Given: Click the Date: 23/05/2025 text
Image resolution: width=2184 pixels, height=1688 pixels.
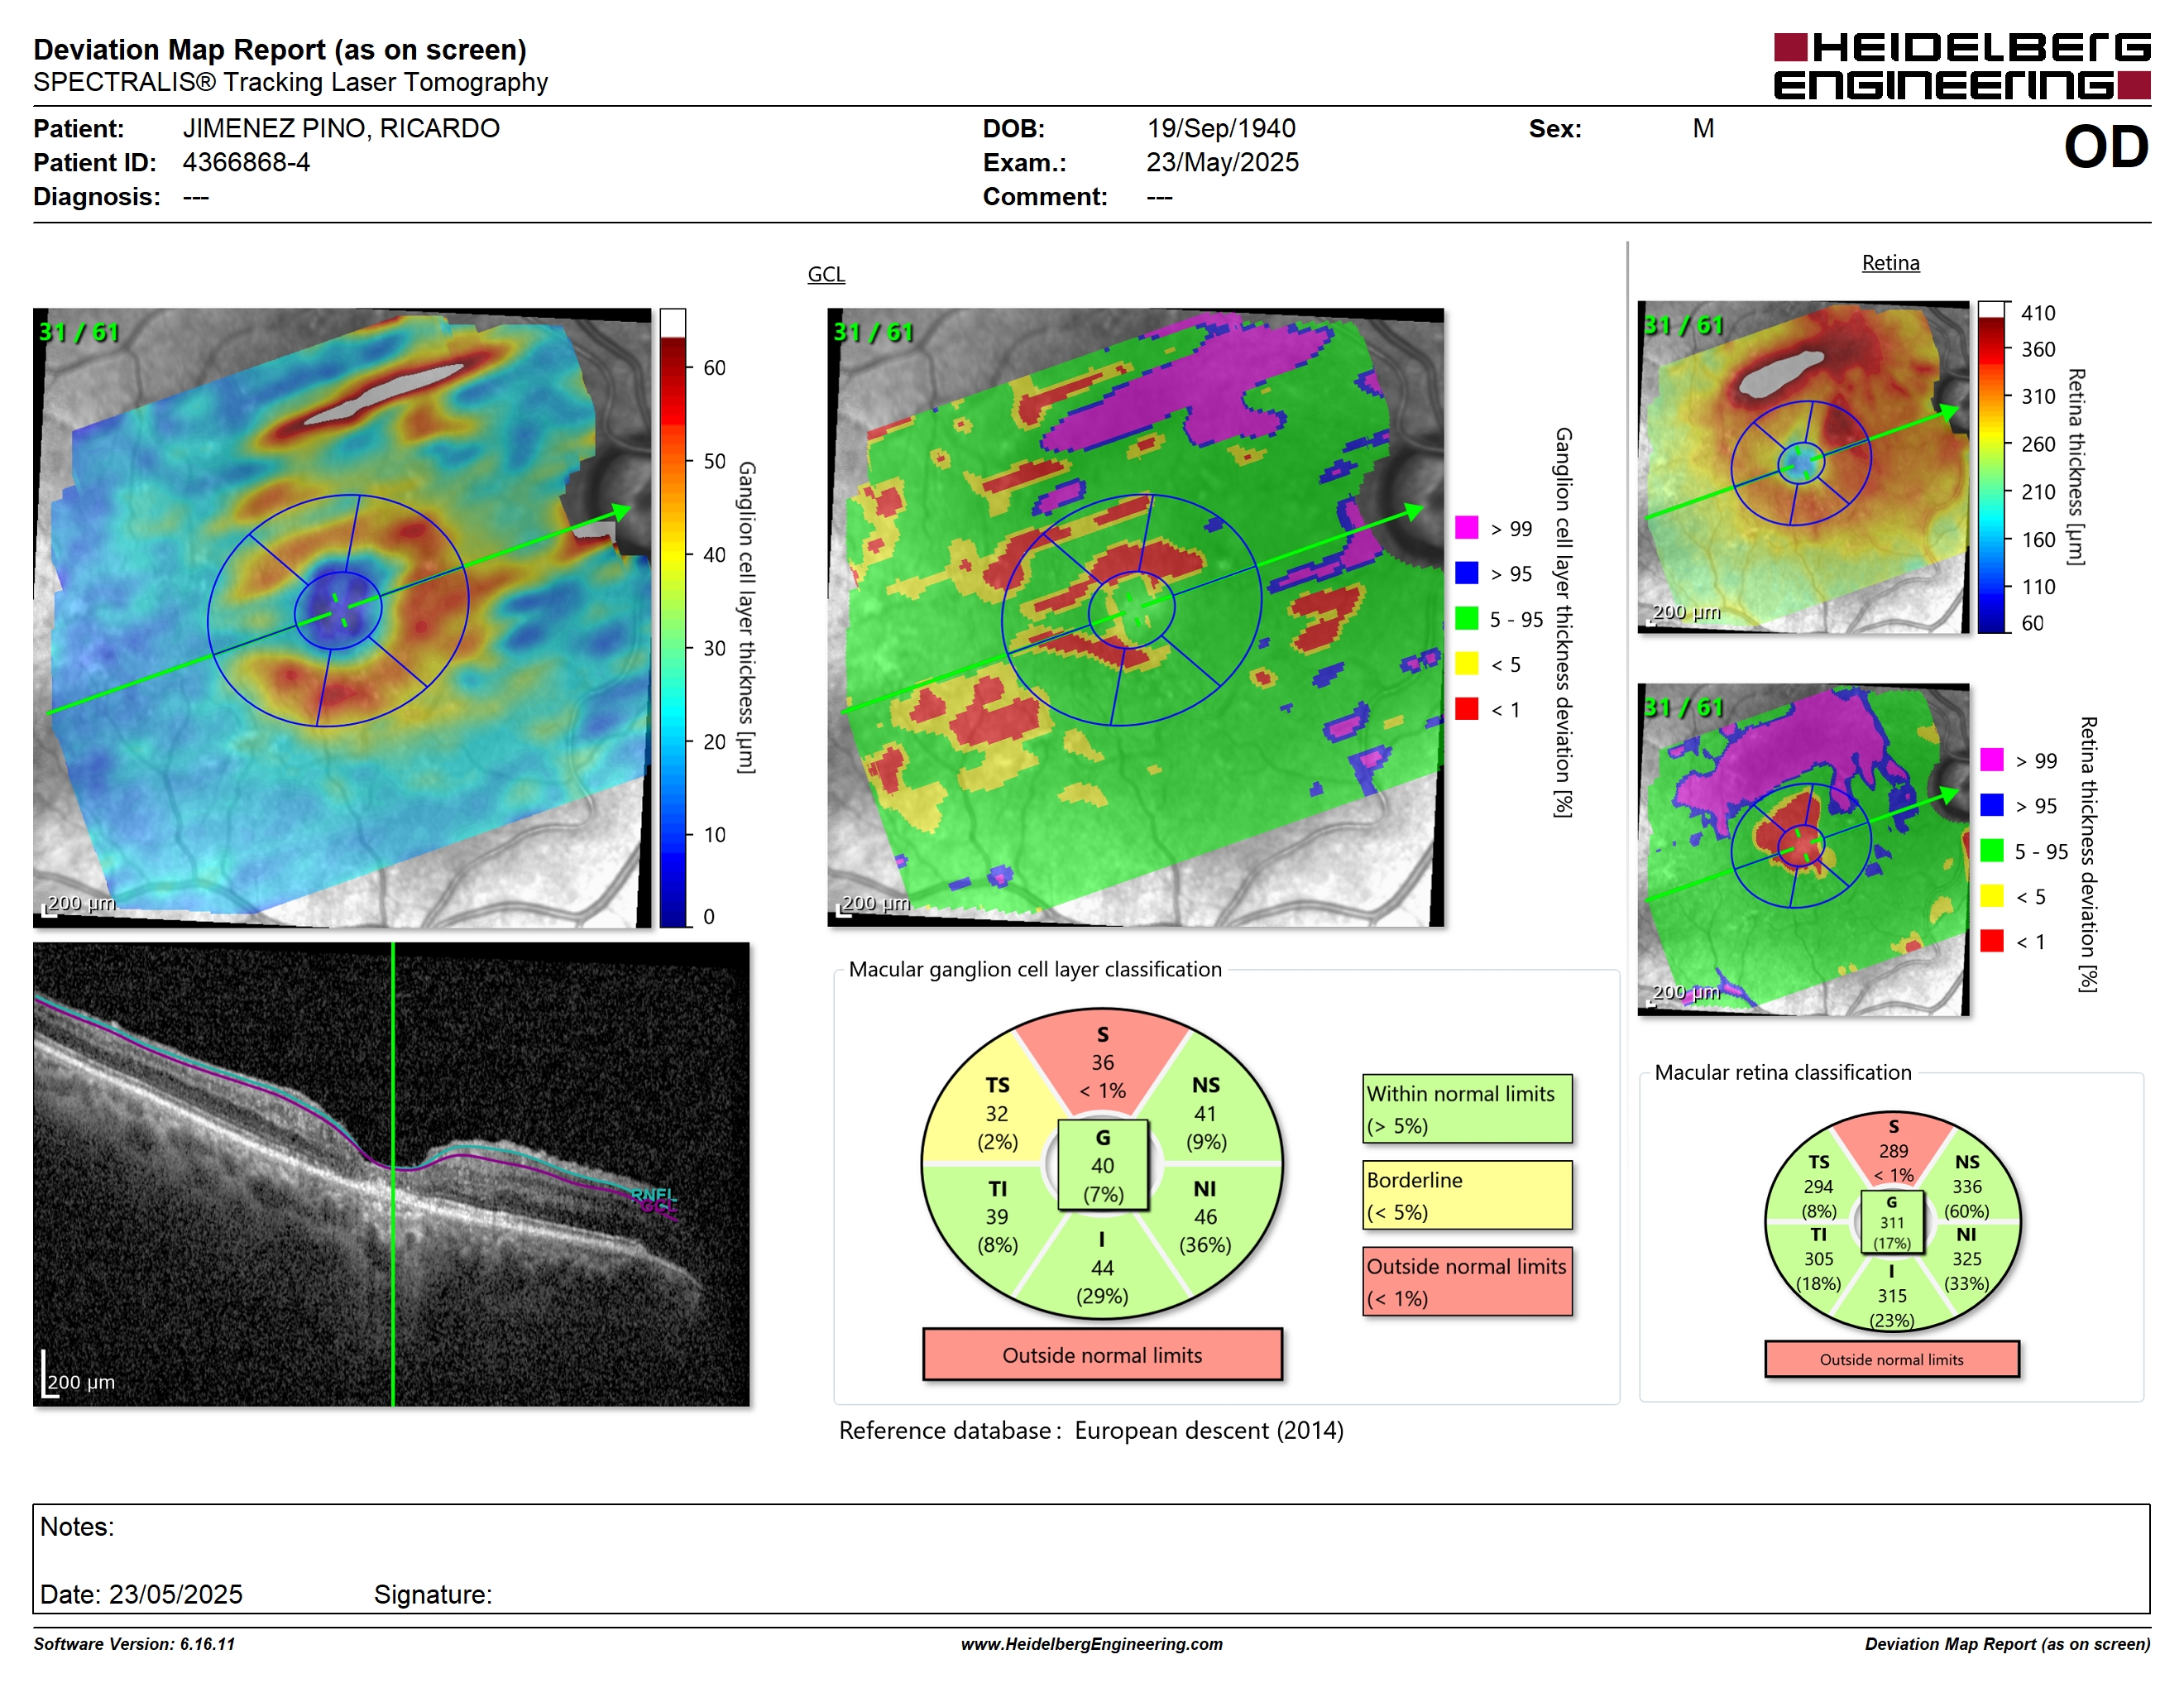Looking at the screenshot, I should 141,1594.
